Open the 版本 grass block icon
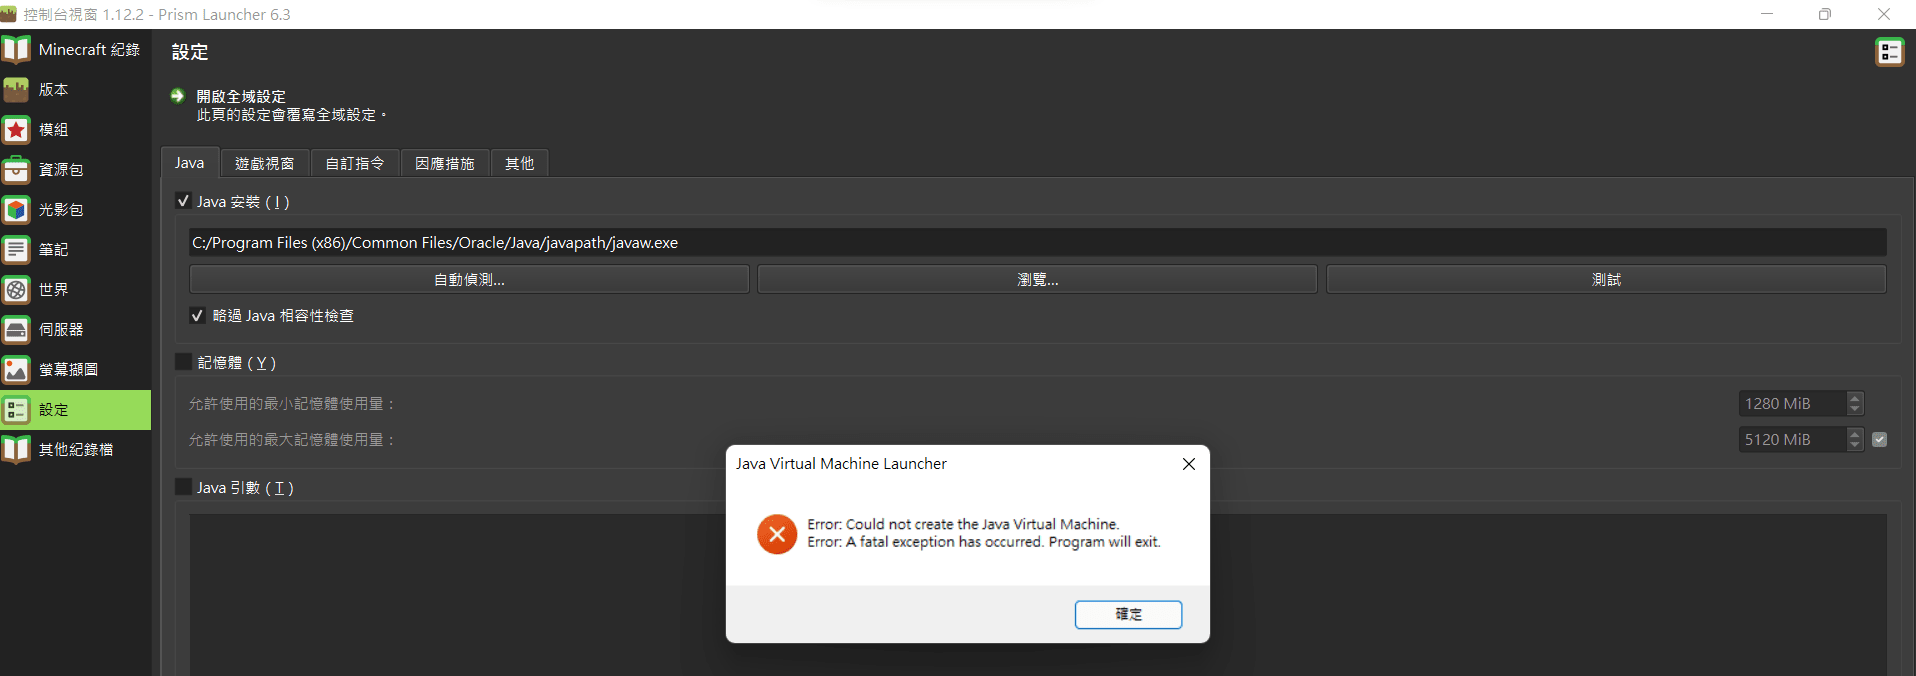The height and width of the screenshot is (676, 1916). coord(16,90)
